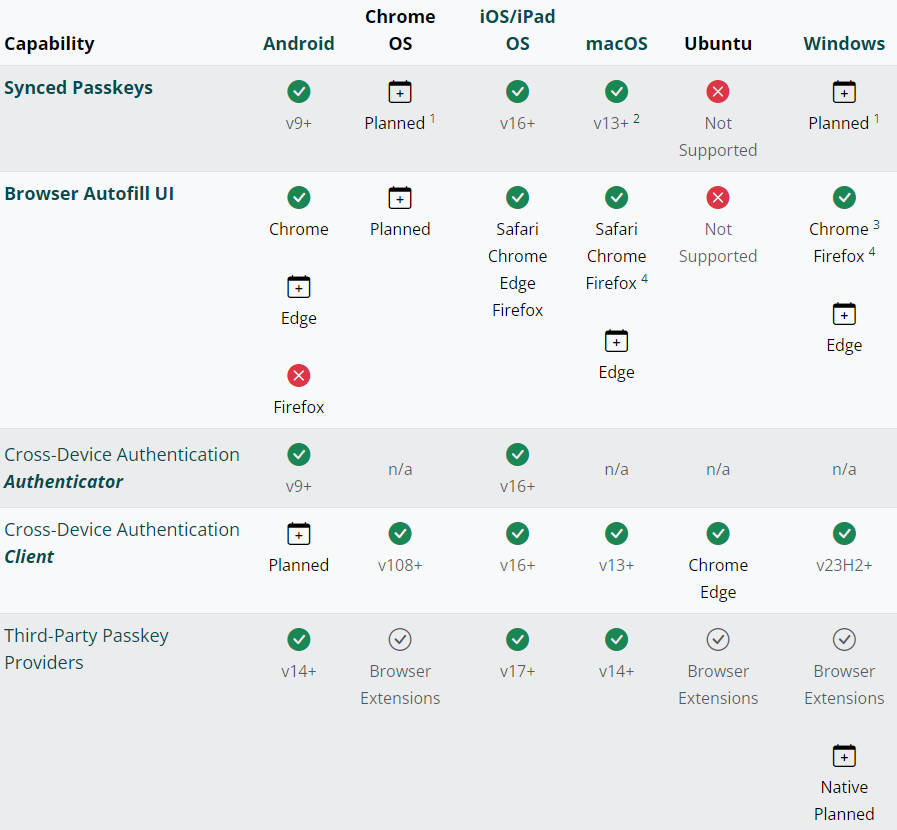Click green check for iOS Browser Autofill
Image resolution: width=897 pixels, height=830 pixels.
click(x=517, y=197)
